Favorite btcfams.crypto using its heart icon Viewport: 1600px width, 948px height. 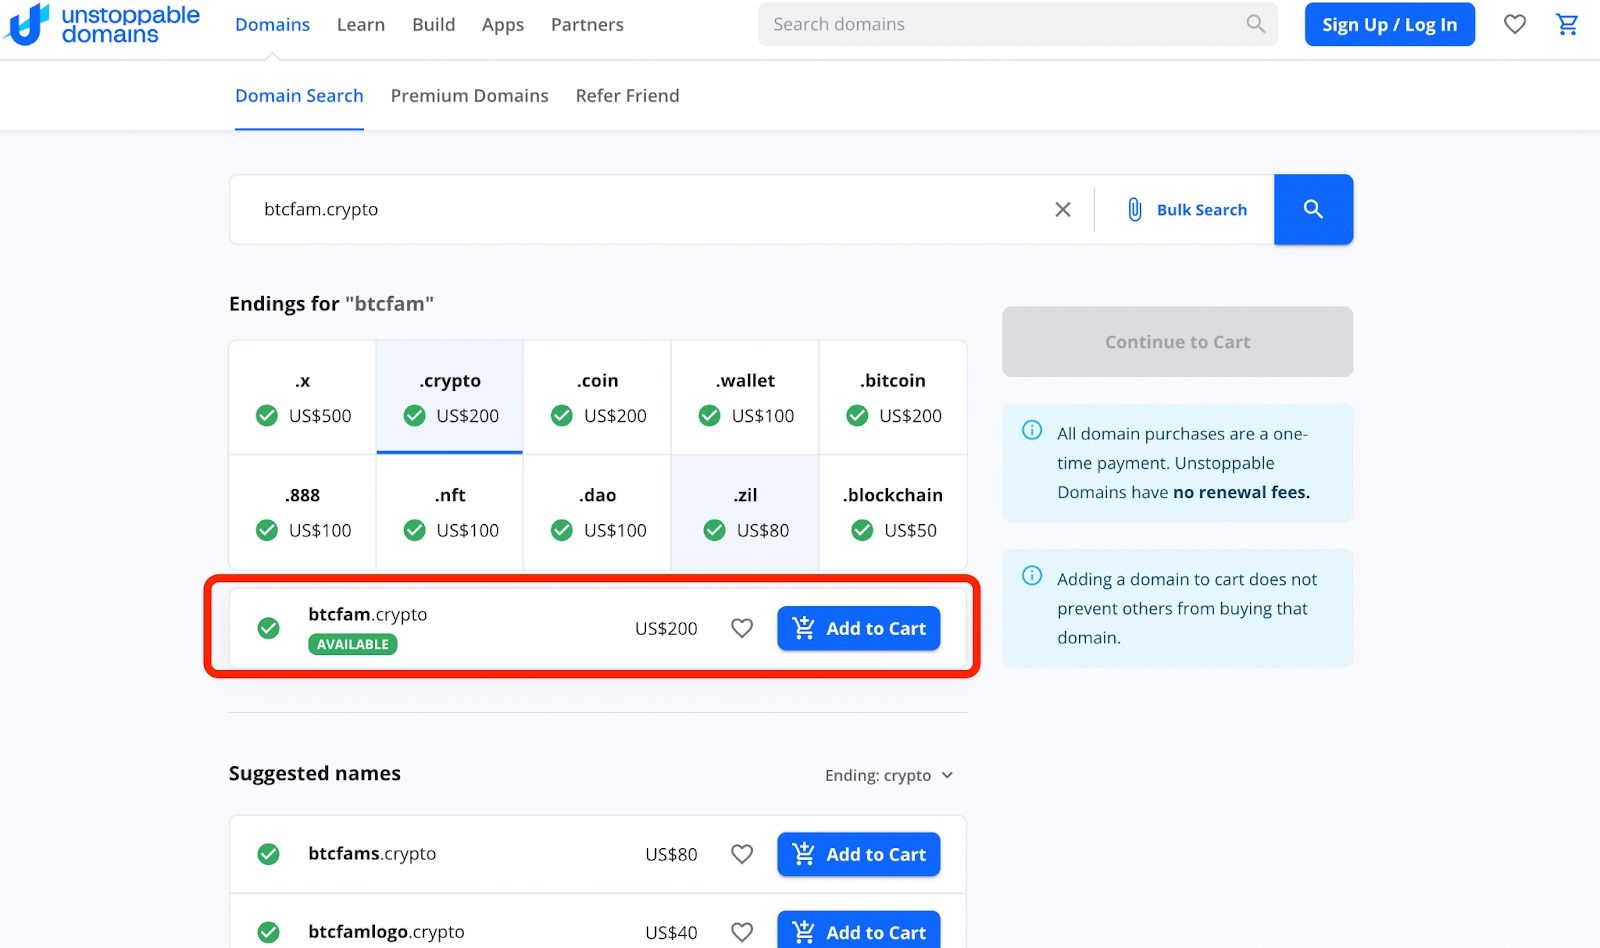coord(742,854)
